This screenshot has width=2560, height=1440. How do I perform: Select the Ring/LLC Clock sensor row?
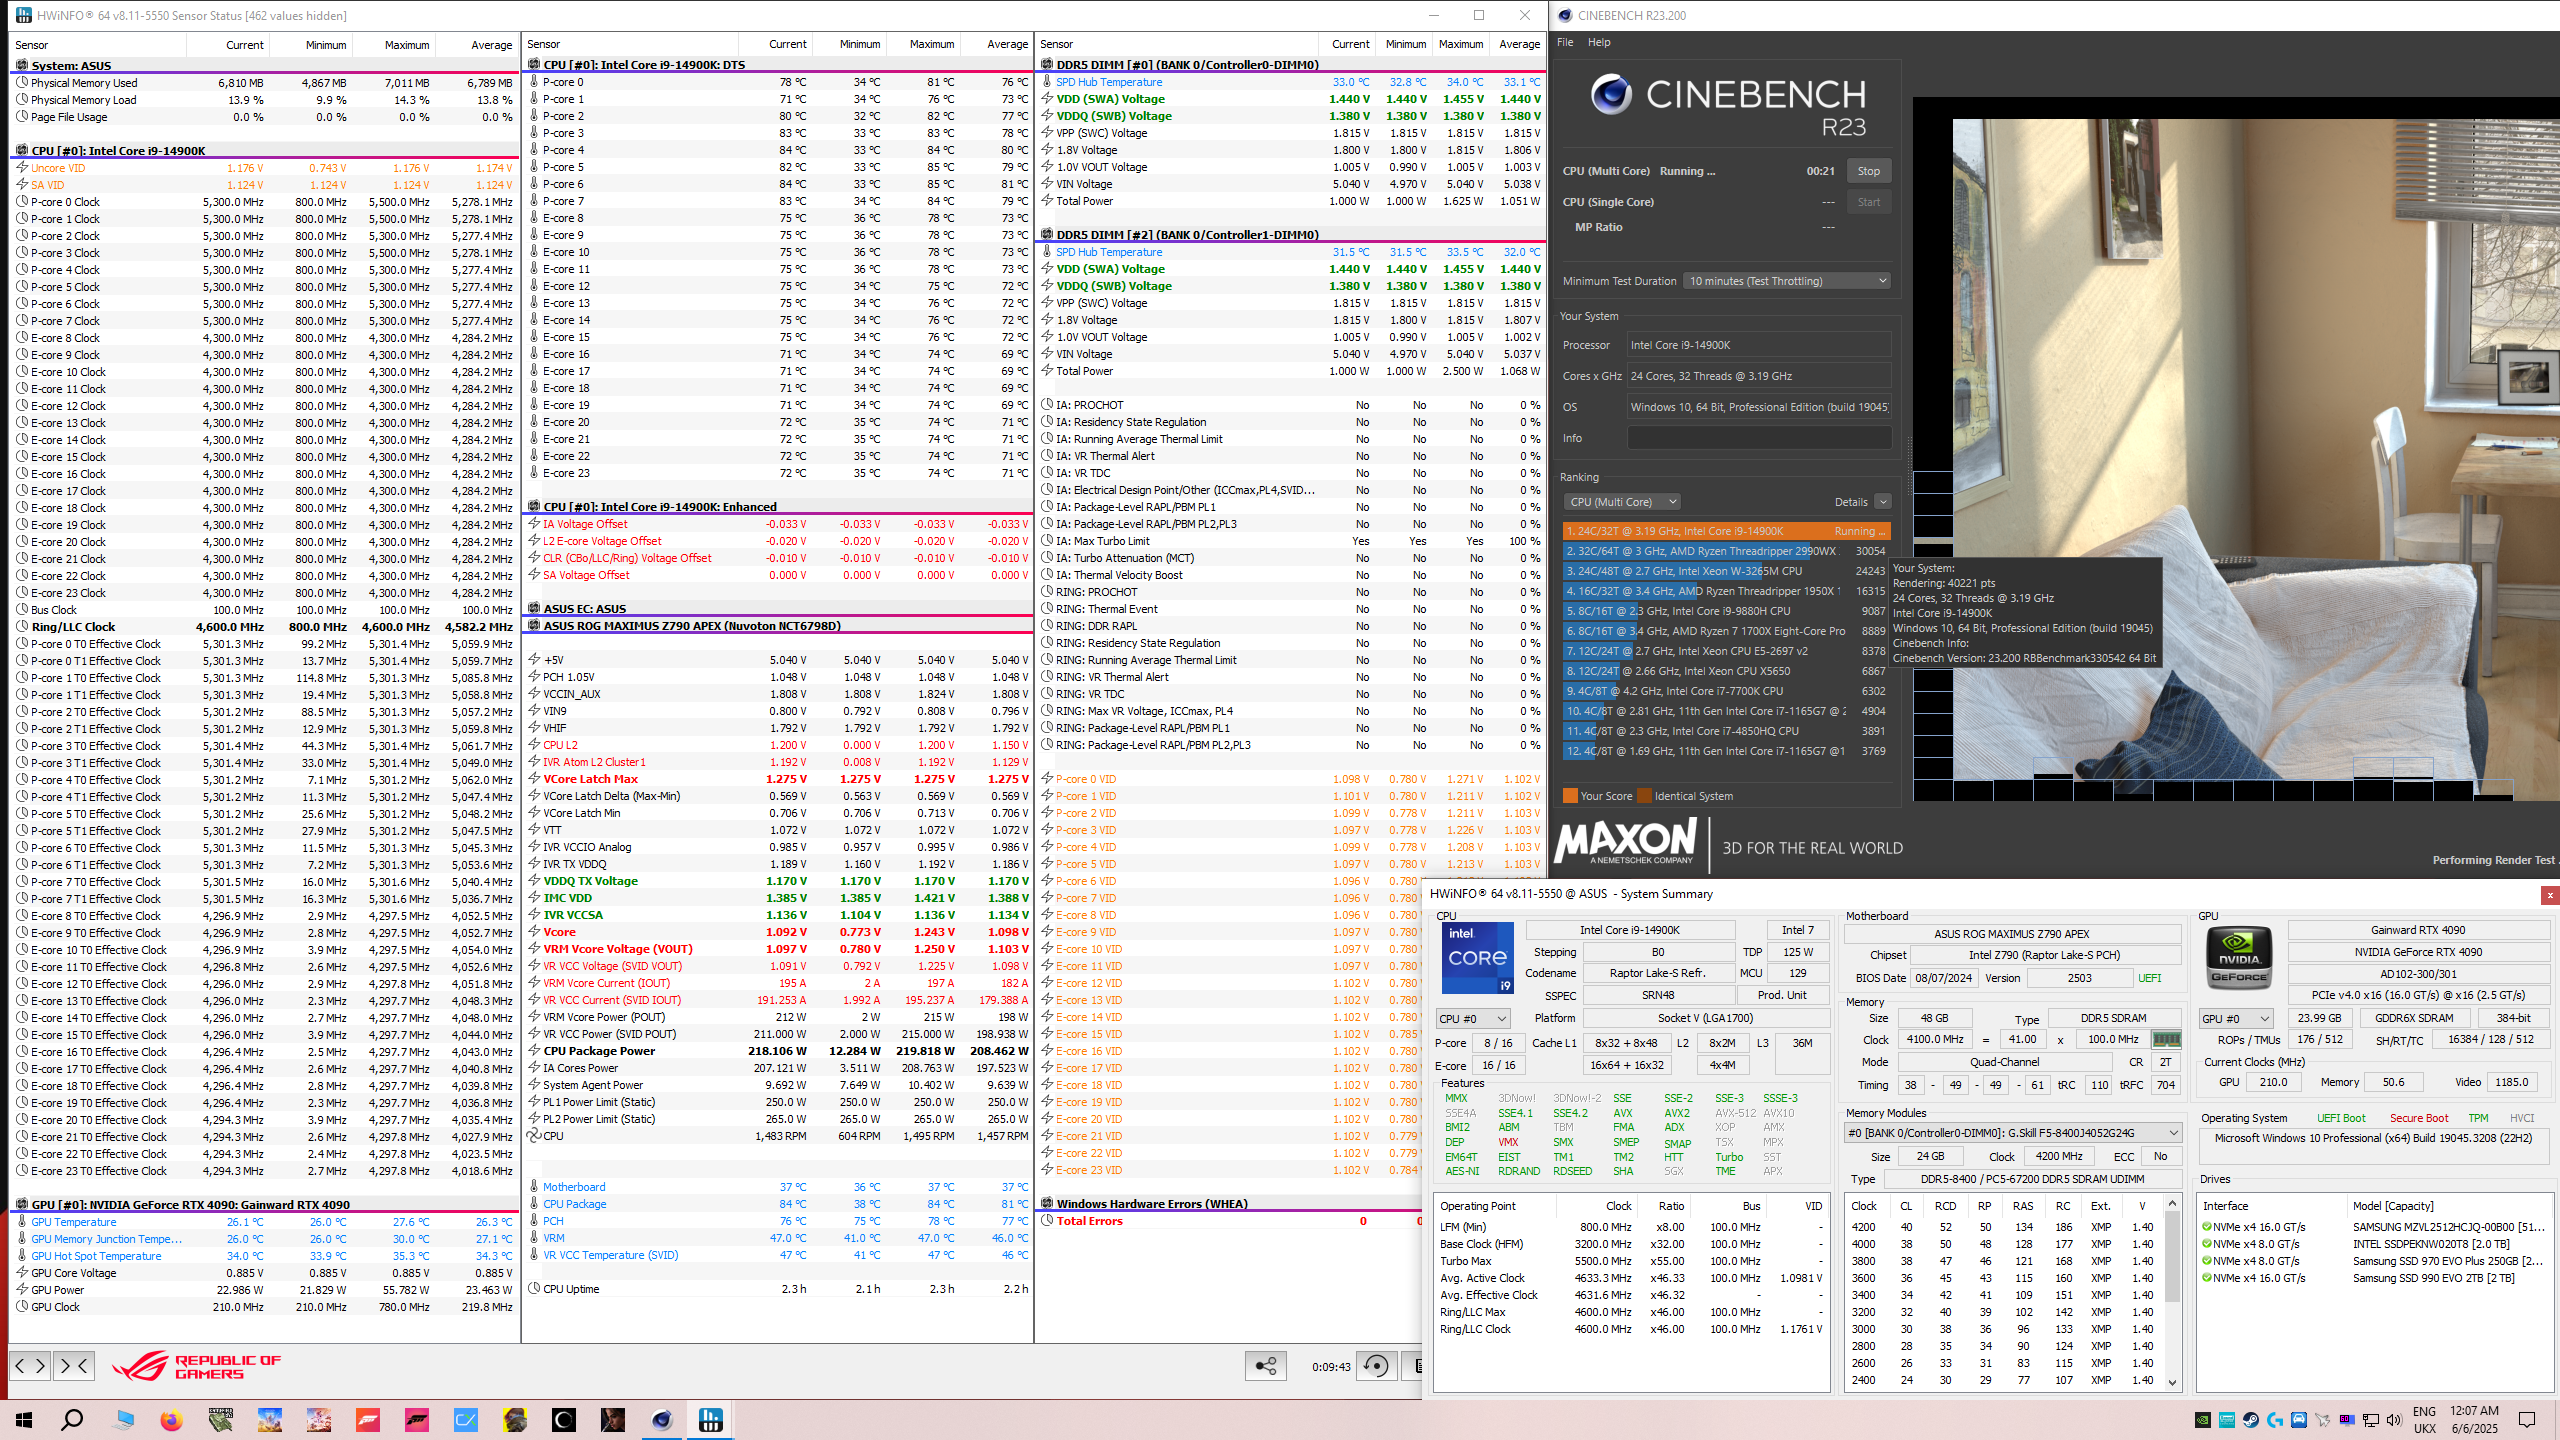tap(265, 627)
